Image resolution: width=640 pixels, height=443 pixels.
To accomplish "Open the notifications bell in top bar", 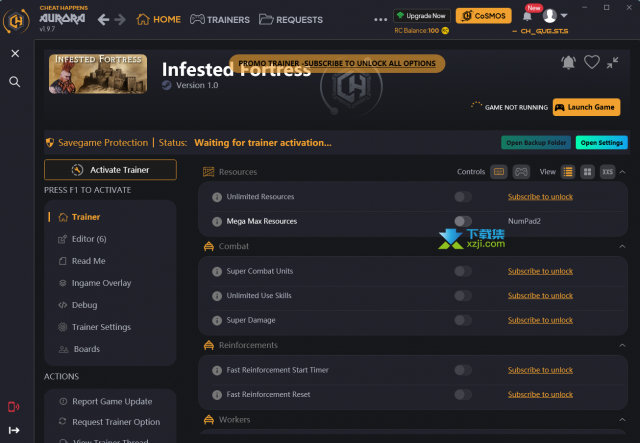I will click(527, 16).
